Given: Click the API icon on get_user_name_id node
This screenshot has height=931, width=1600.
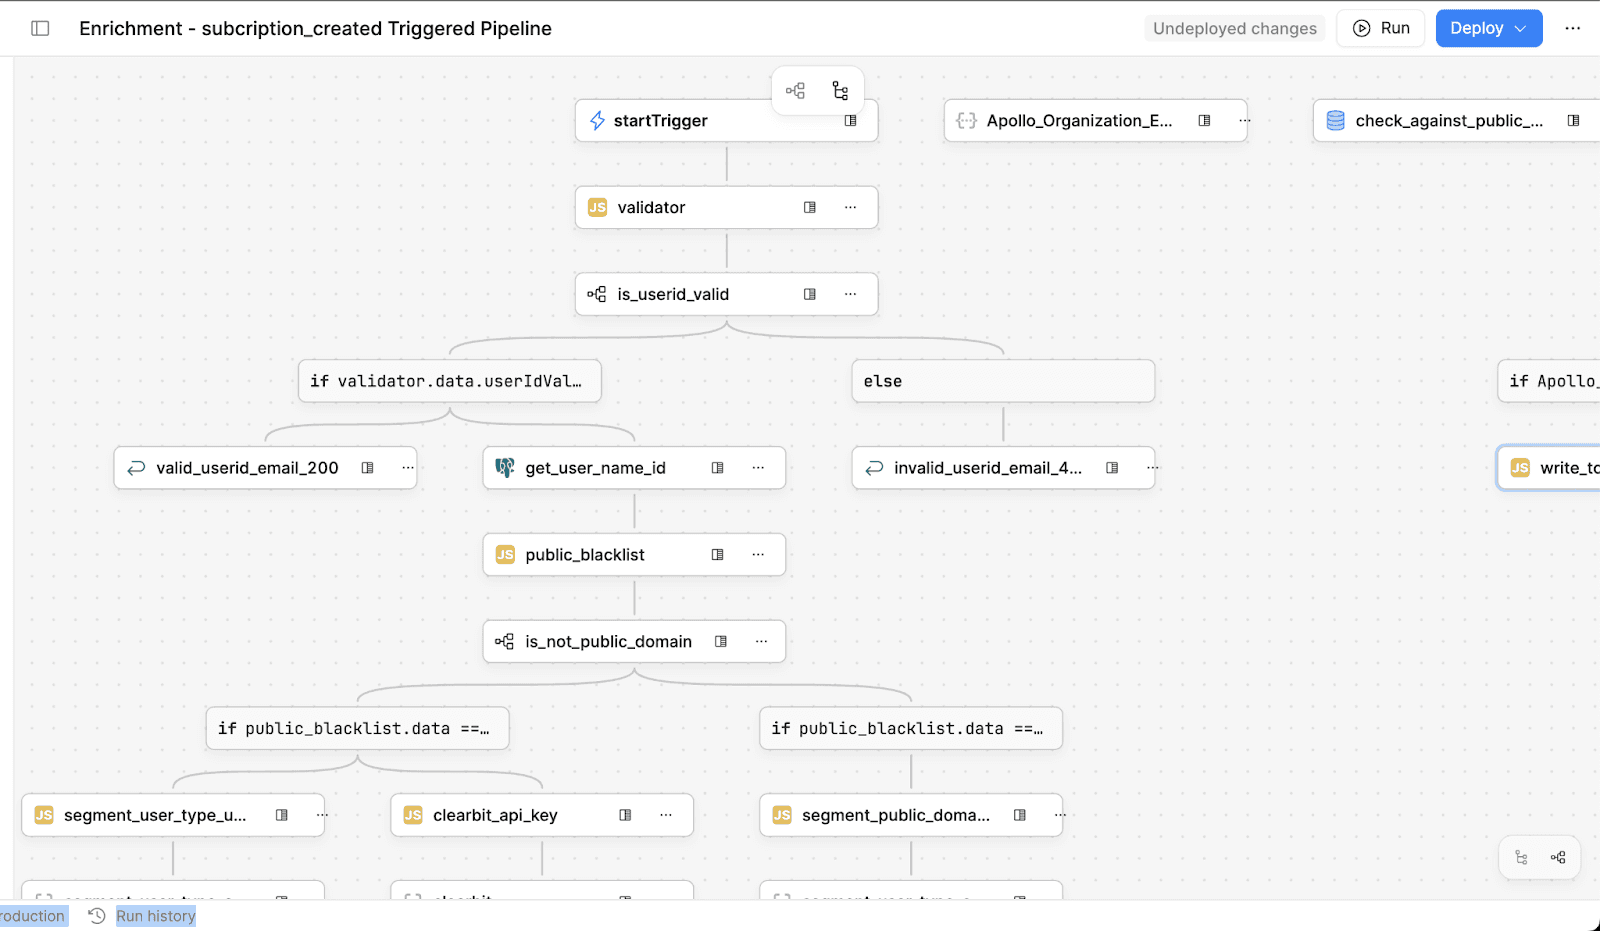Looking at the screenshot, I should tap(505, 467).
